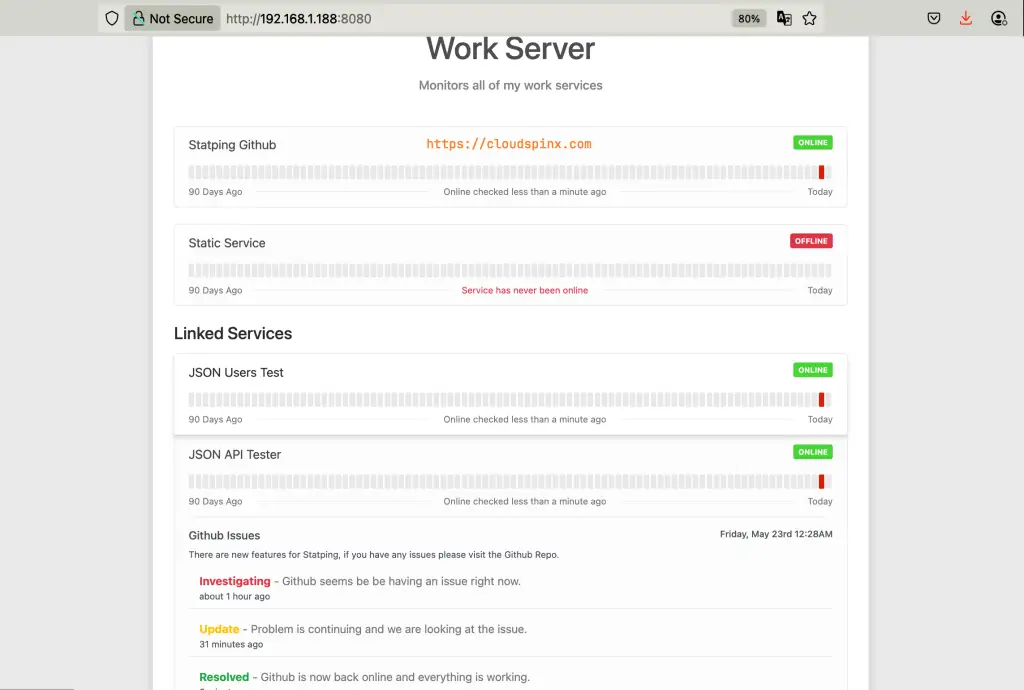Click the Investigating incident status label
The image size is (1024, 690).
[235, 580]
